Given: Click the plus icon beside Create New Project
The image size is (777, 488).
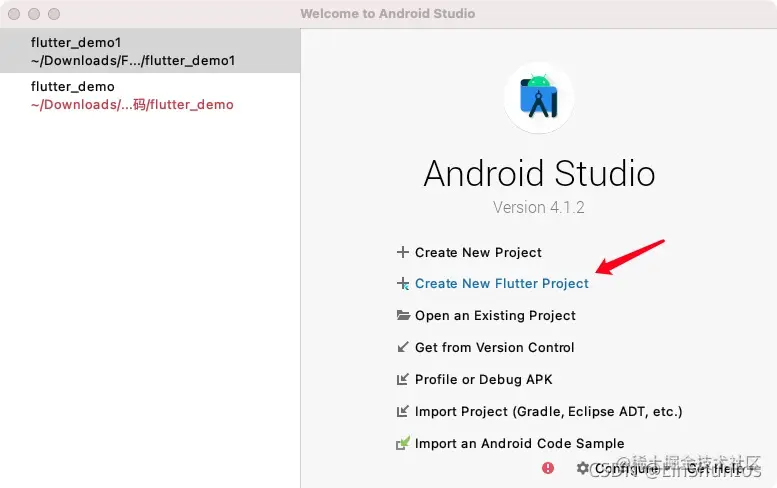Looking at the screenshot, I should 402,252.
